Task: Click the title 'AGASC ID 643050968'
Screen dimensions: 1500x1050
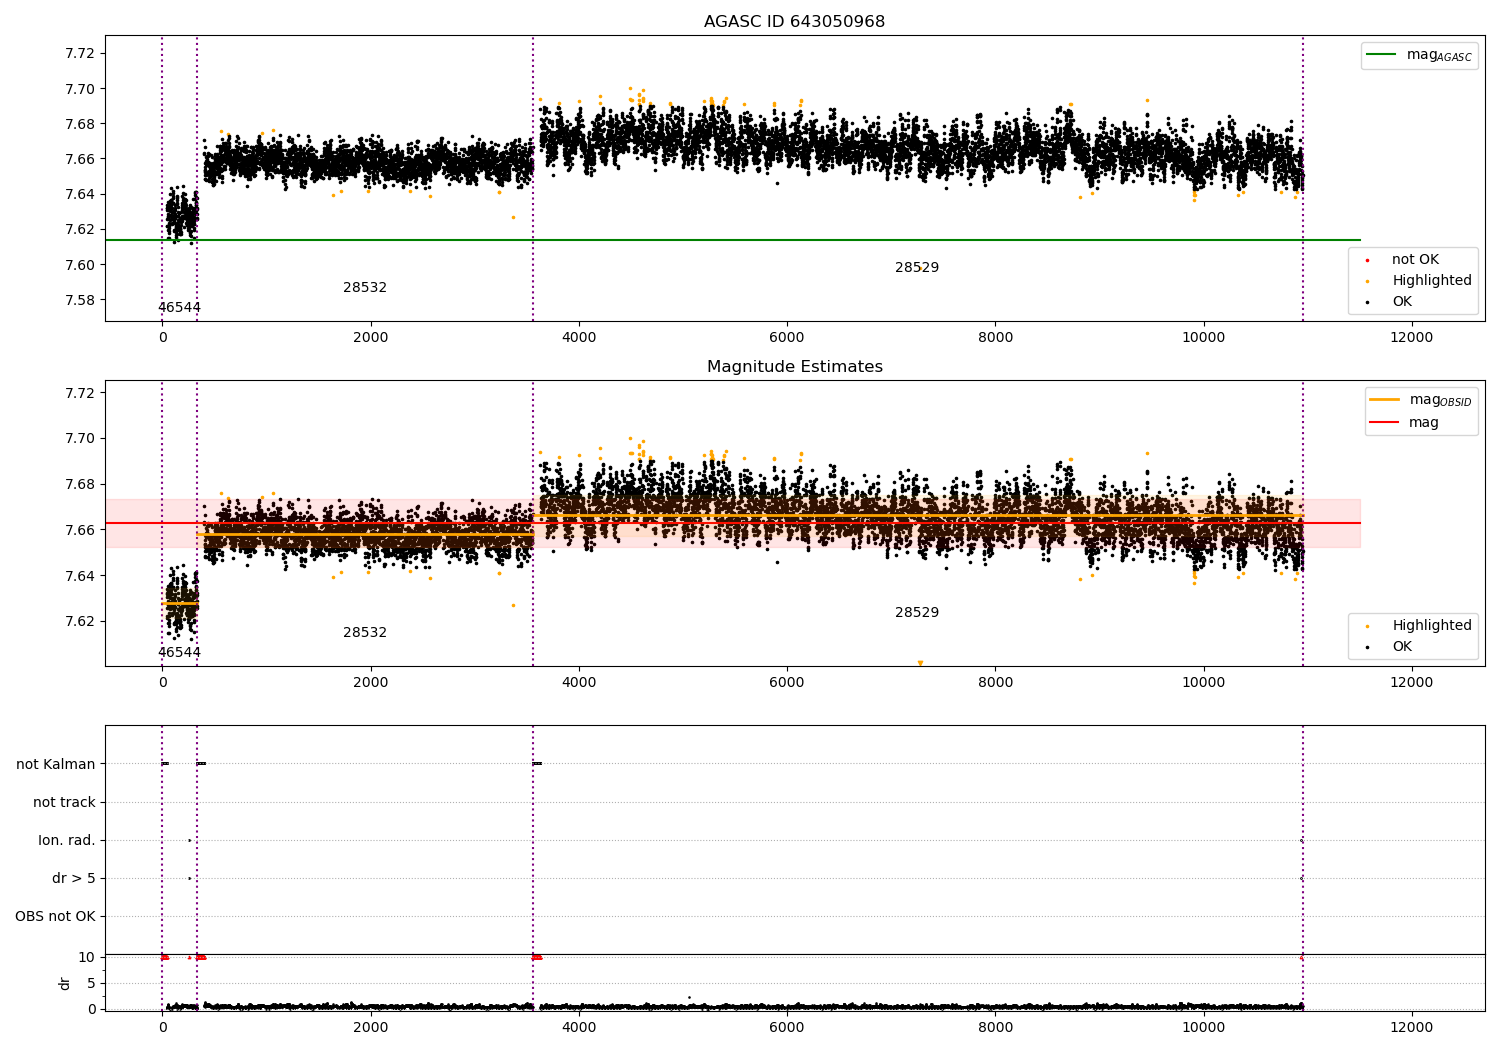Action: click(x=794, y=22)
